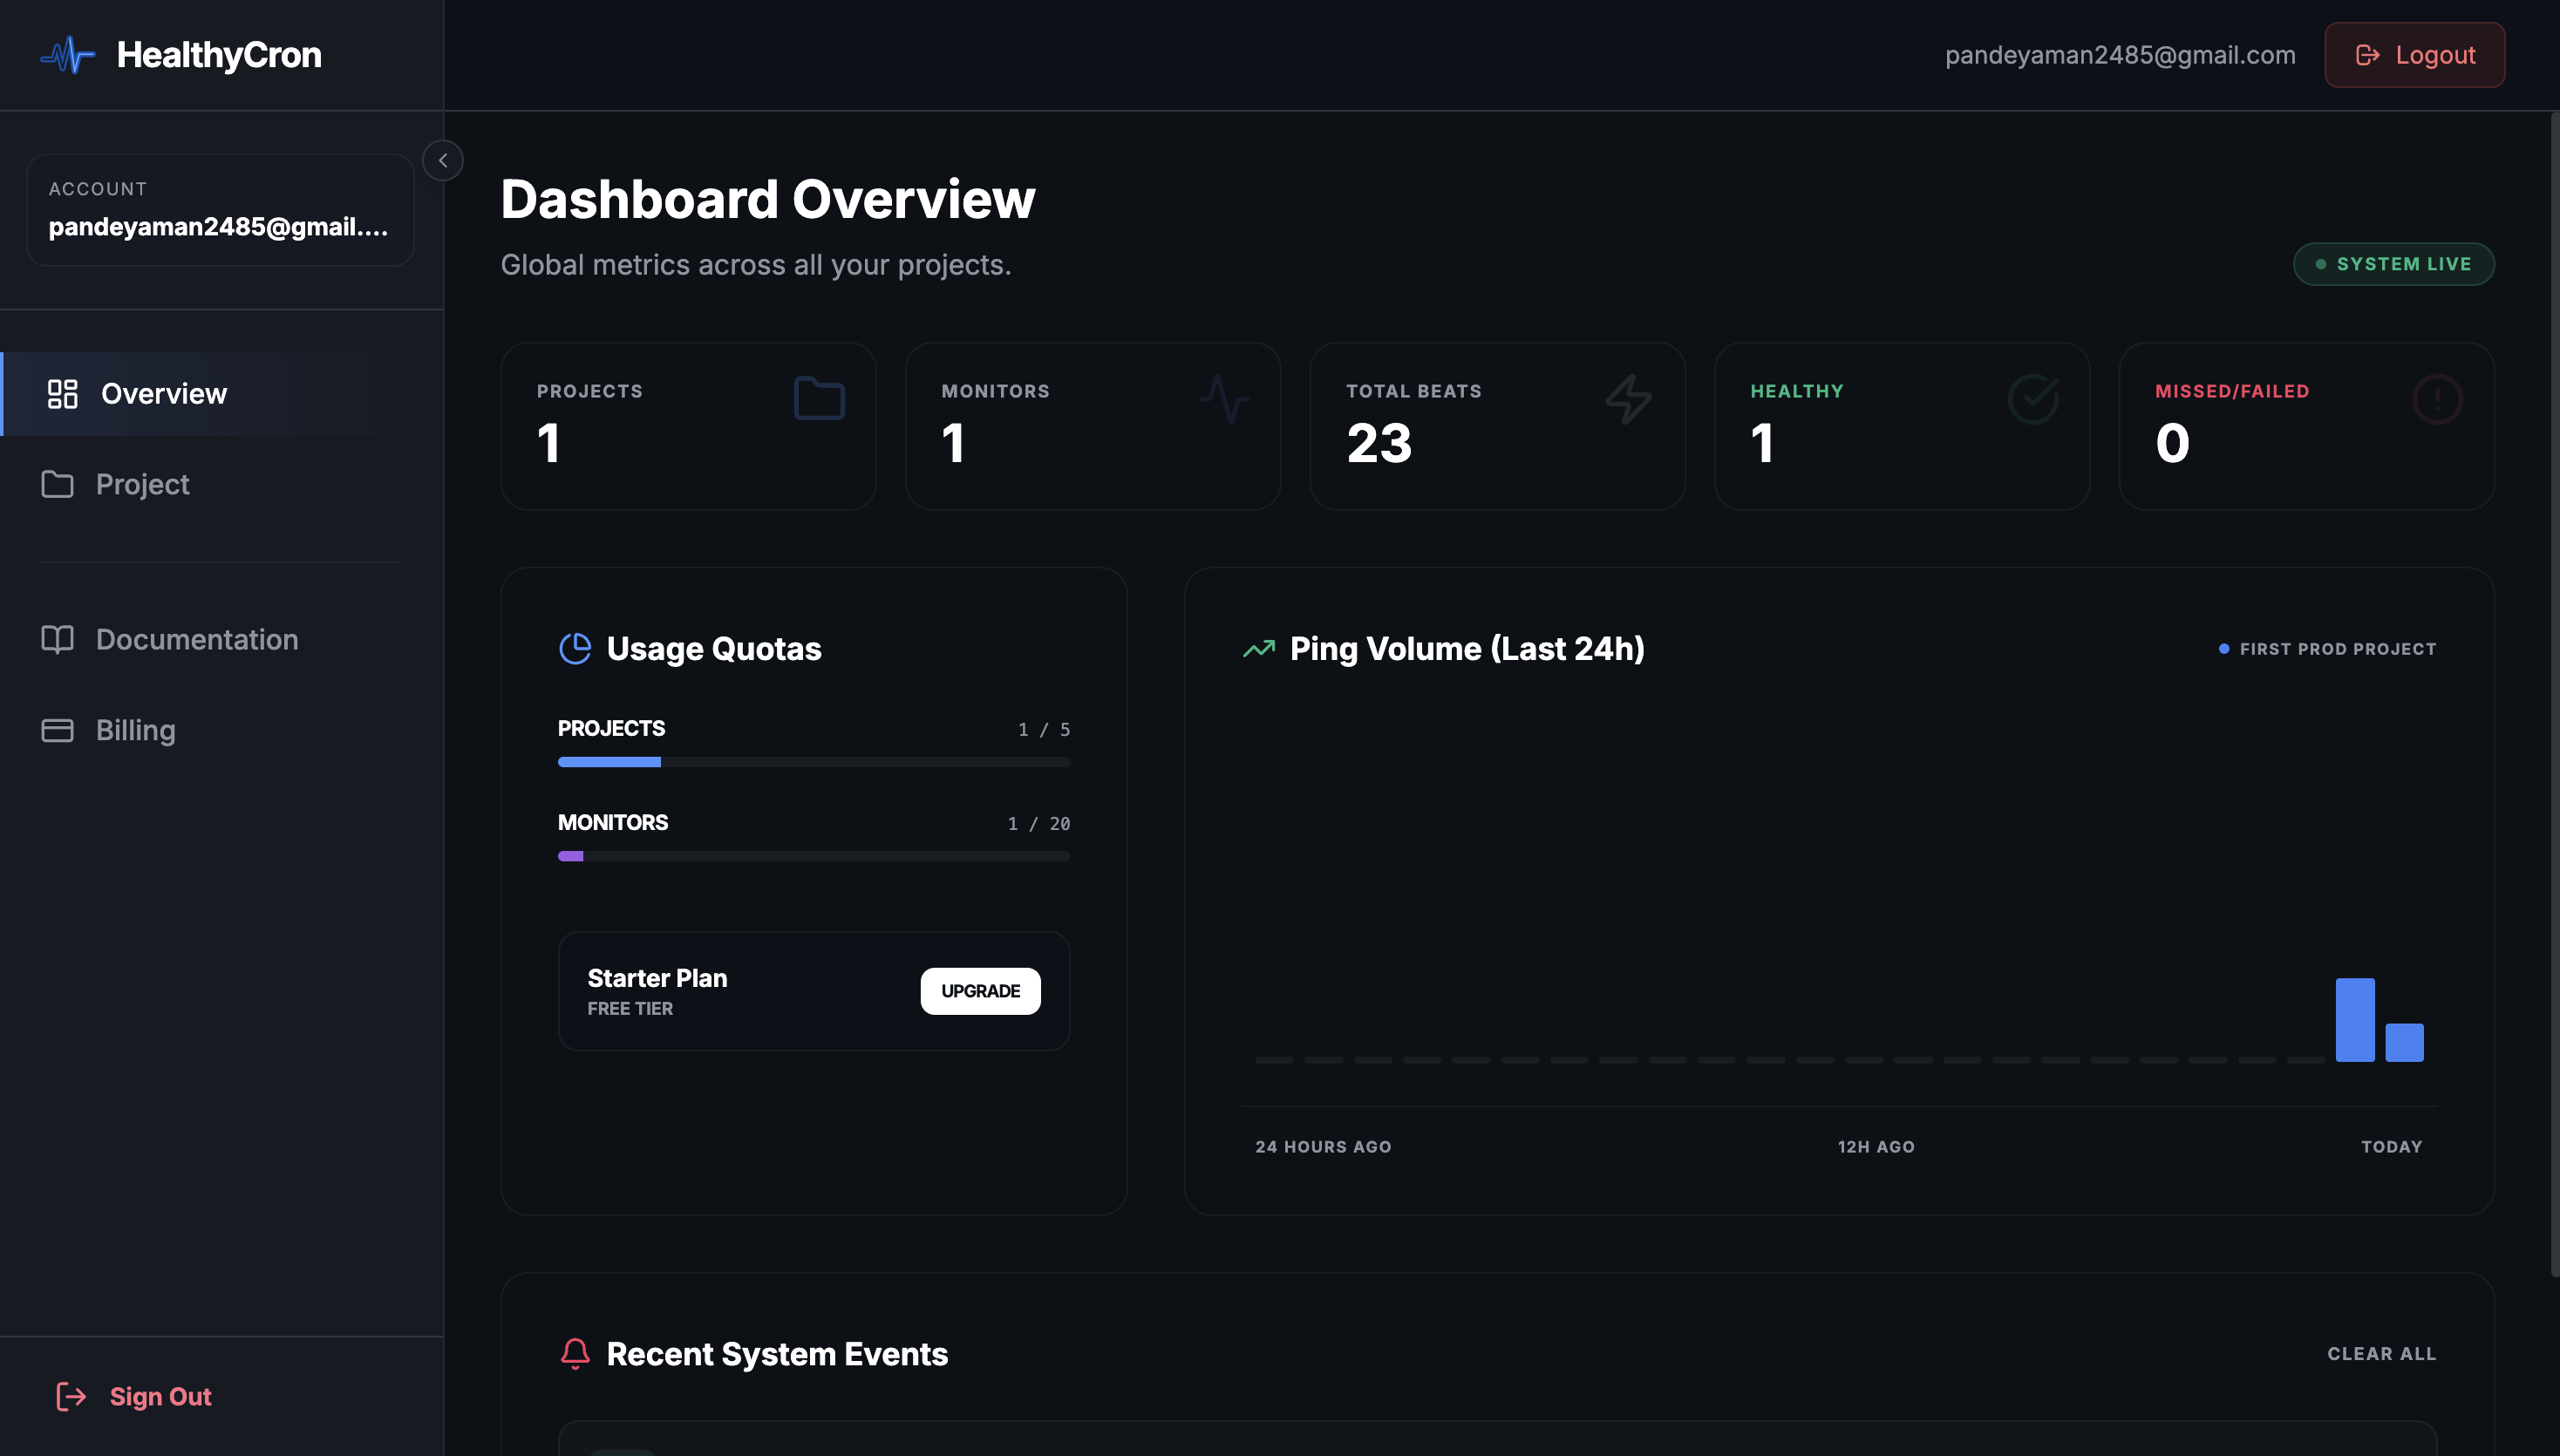Click the Billing credit card icon

[58, 730]
